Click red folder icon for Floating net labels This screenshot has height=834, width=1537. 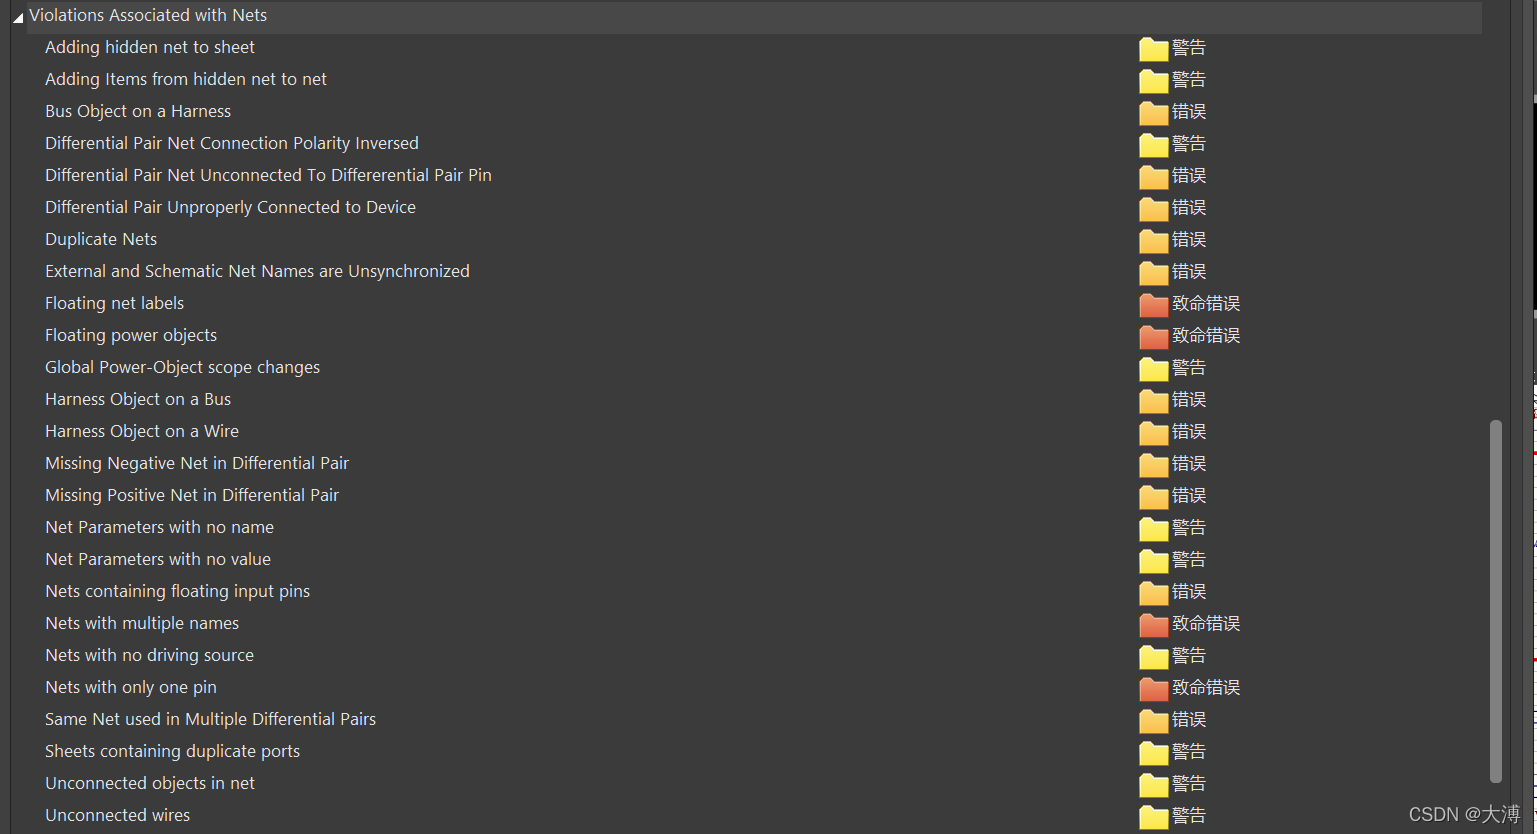(x=1153, y=304)
